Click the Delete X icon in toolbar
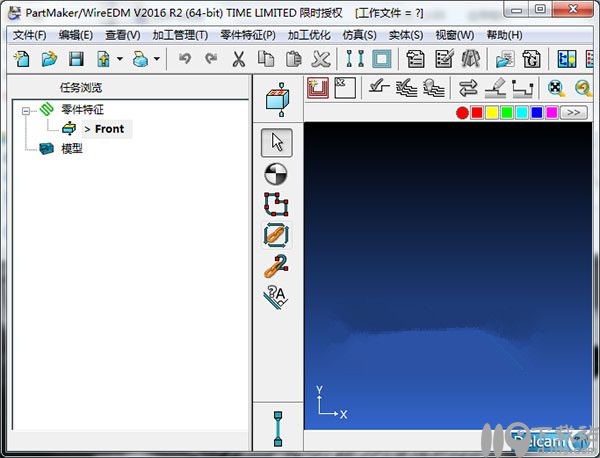Screen dimensions: 600x458 click(321, 59)
